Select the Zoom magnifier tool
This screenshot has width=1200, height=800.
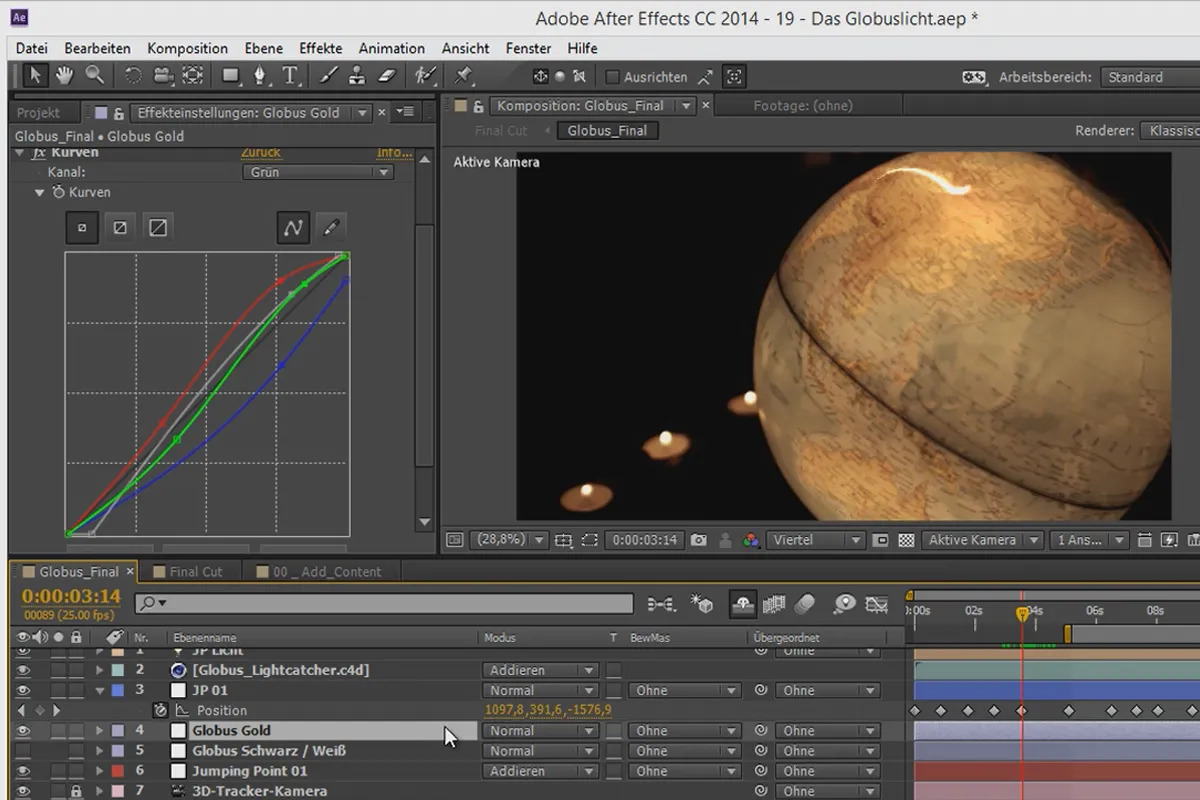click(94, 75)
